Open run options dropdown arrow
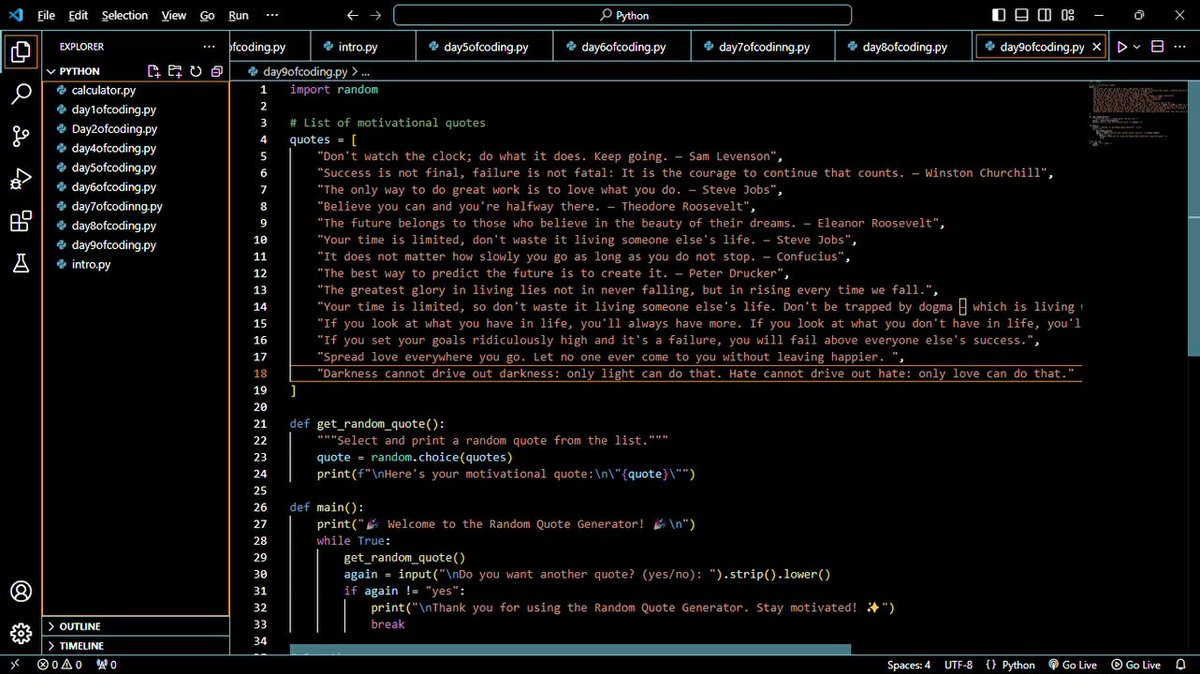 point(1137,47)
